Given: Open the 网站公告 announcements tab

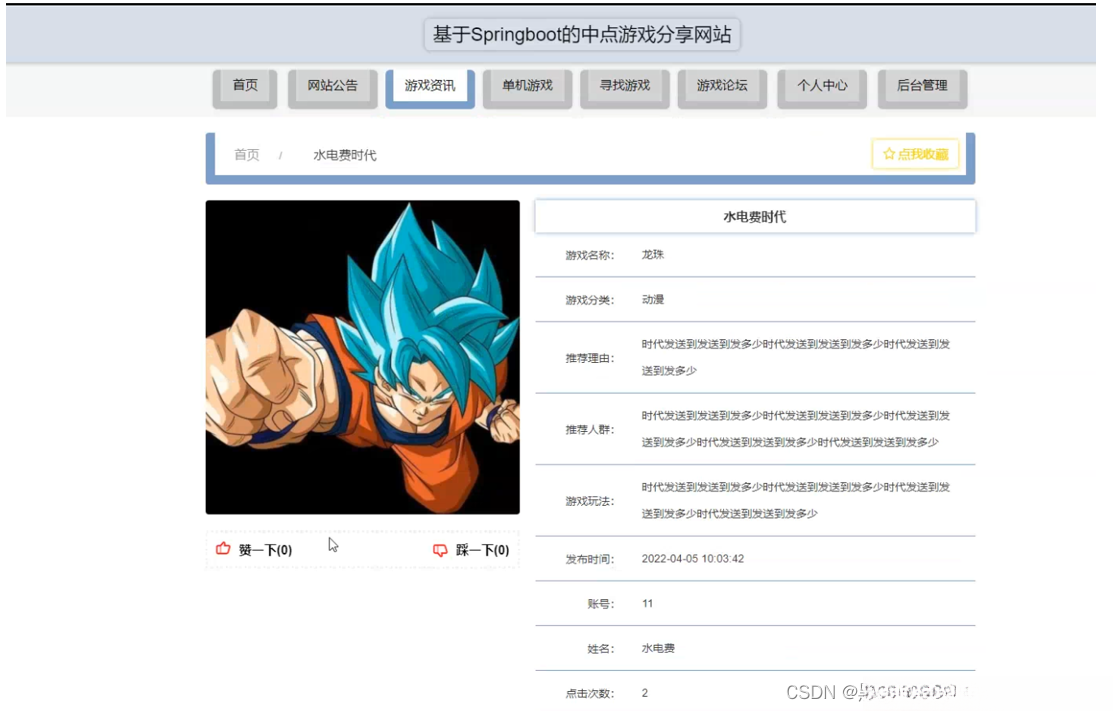Looking at the screenshot, I should [x=331, y=86].
